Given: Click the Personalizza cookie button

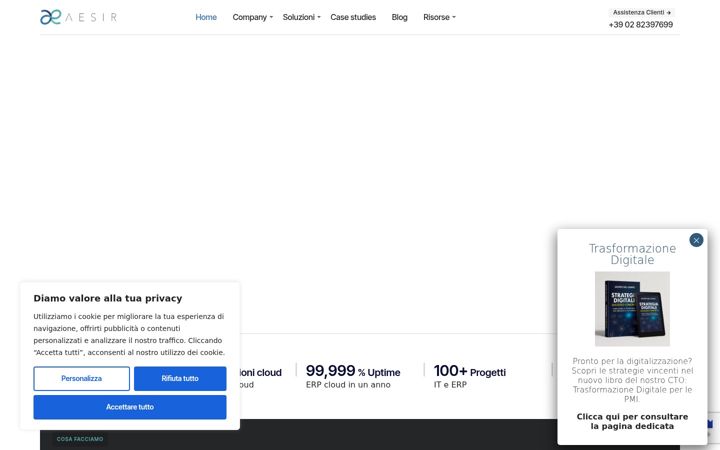Looking at the screenshot, I should 81,378.
